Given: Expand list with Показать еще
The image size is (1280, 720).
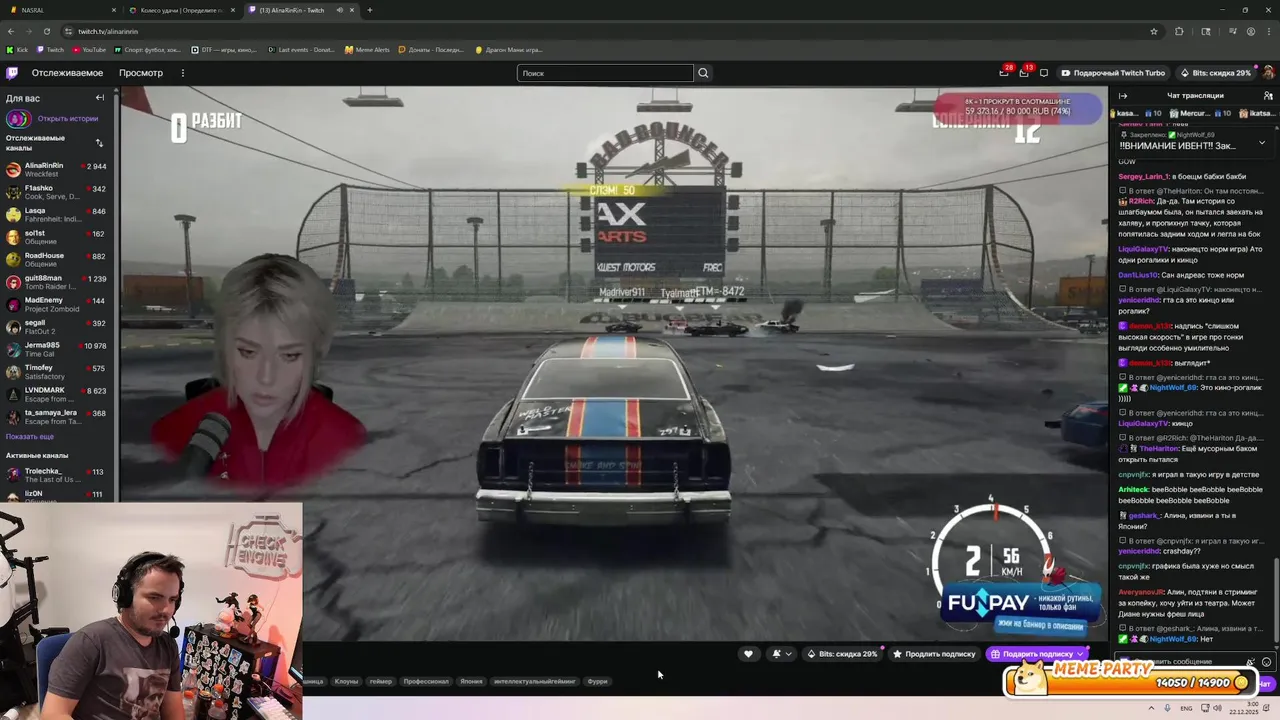Looking at the screenshot, I should click(x=30, y=437).
